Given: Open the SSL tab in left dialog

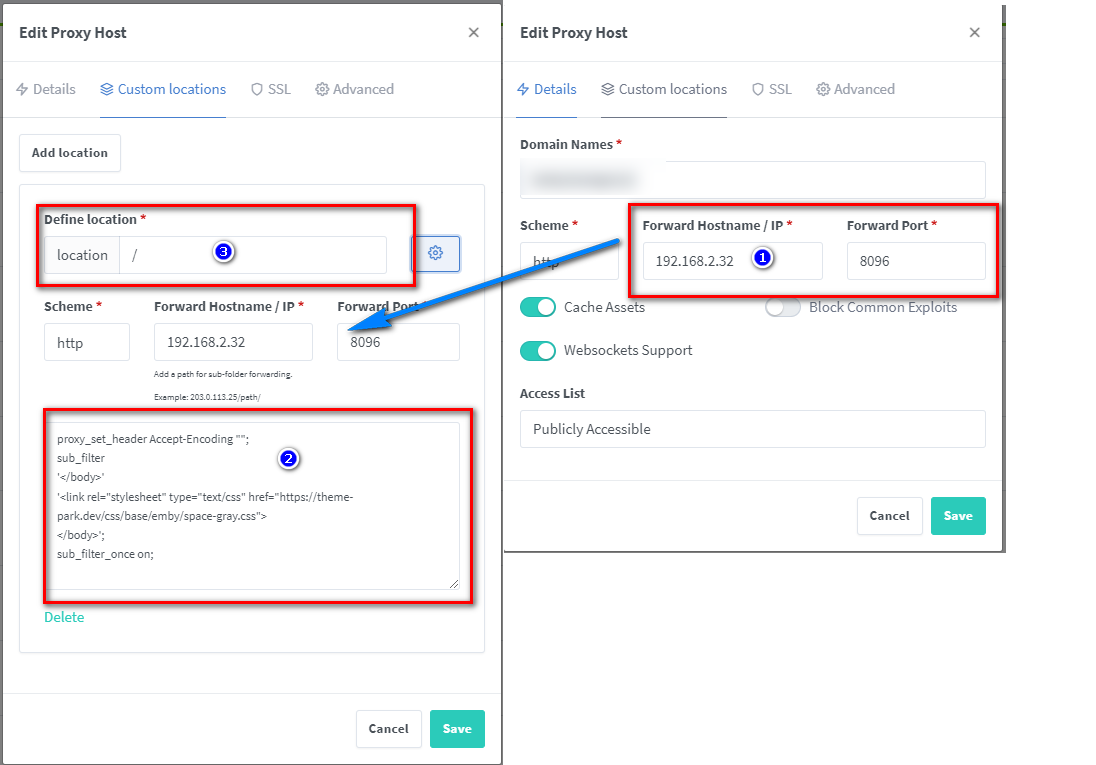Looking at the screenshot, I should 270,89.
